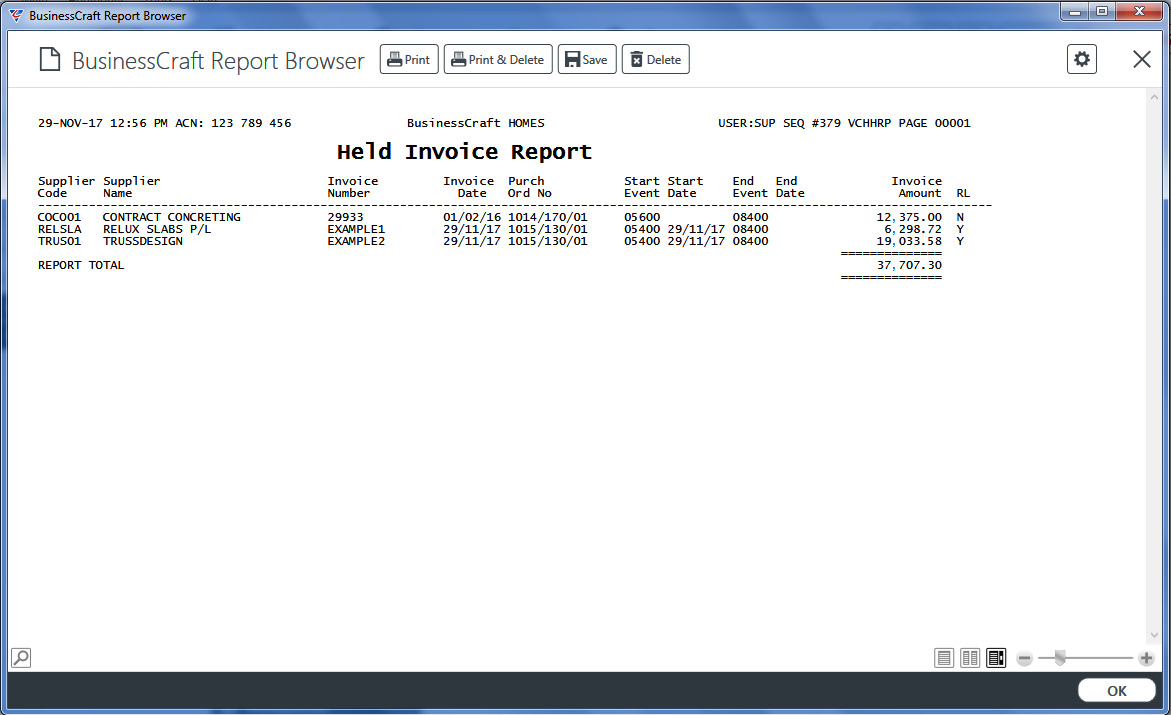The image size is (1171, 715).
Task: Click the Held Invoice Report heading
Action: (x=464, y=152)
